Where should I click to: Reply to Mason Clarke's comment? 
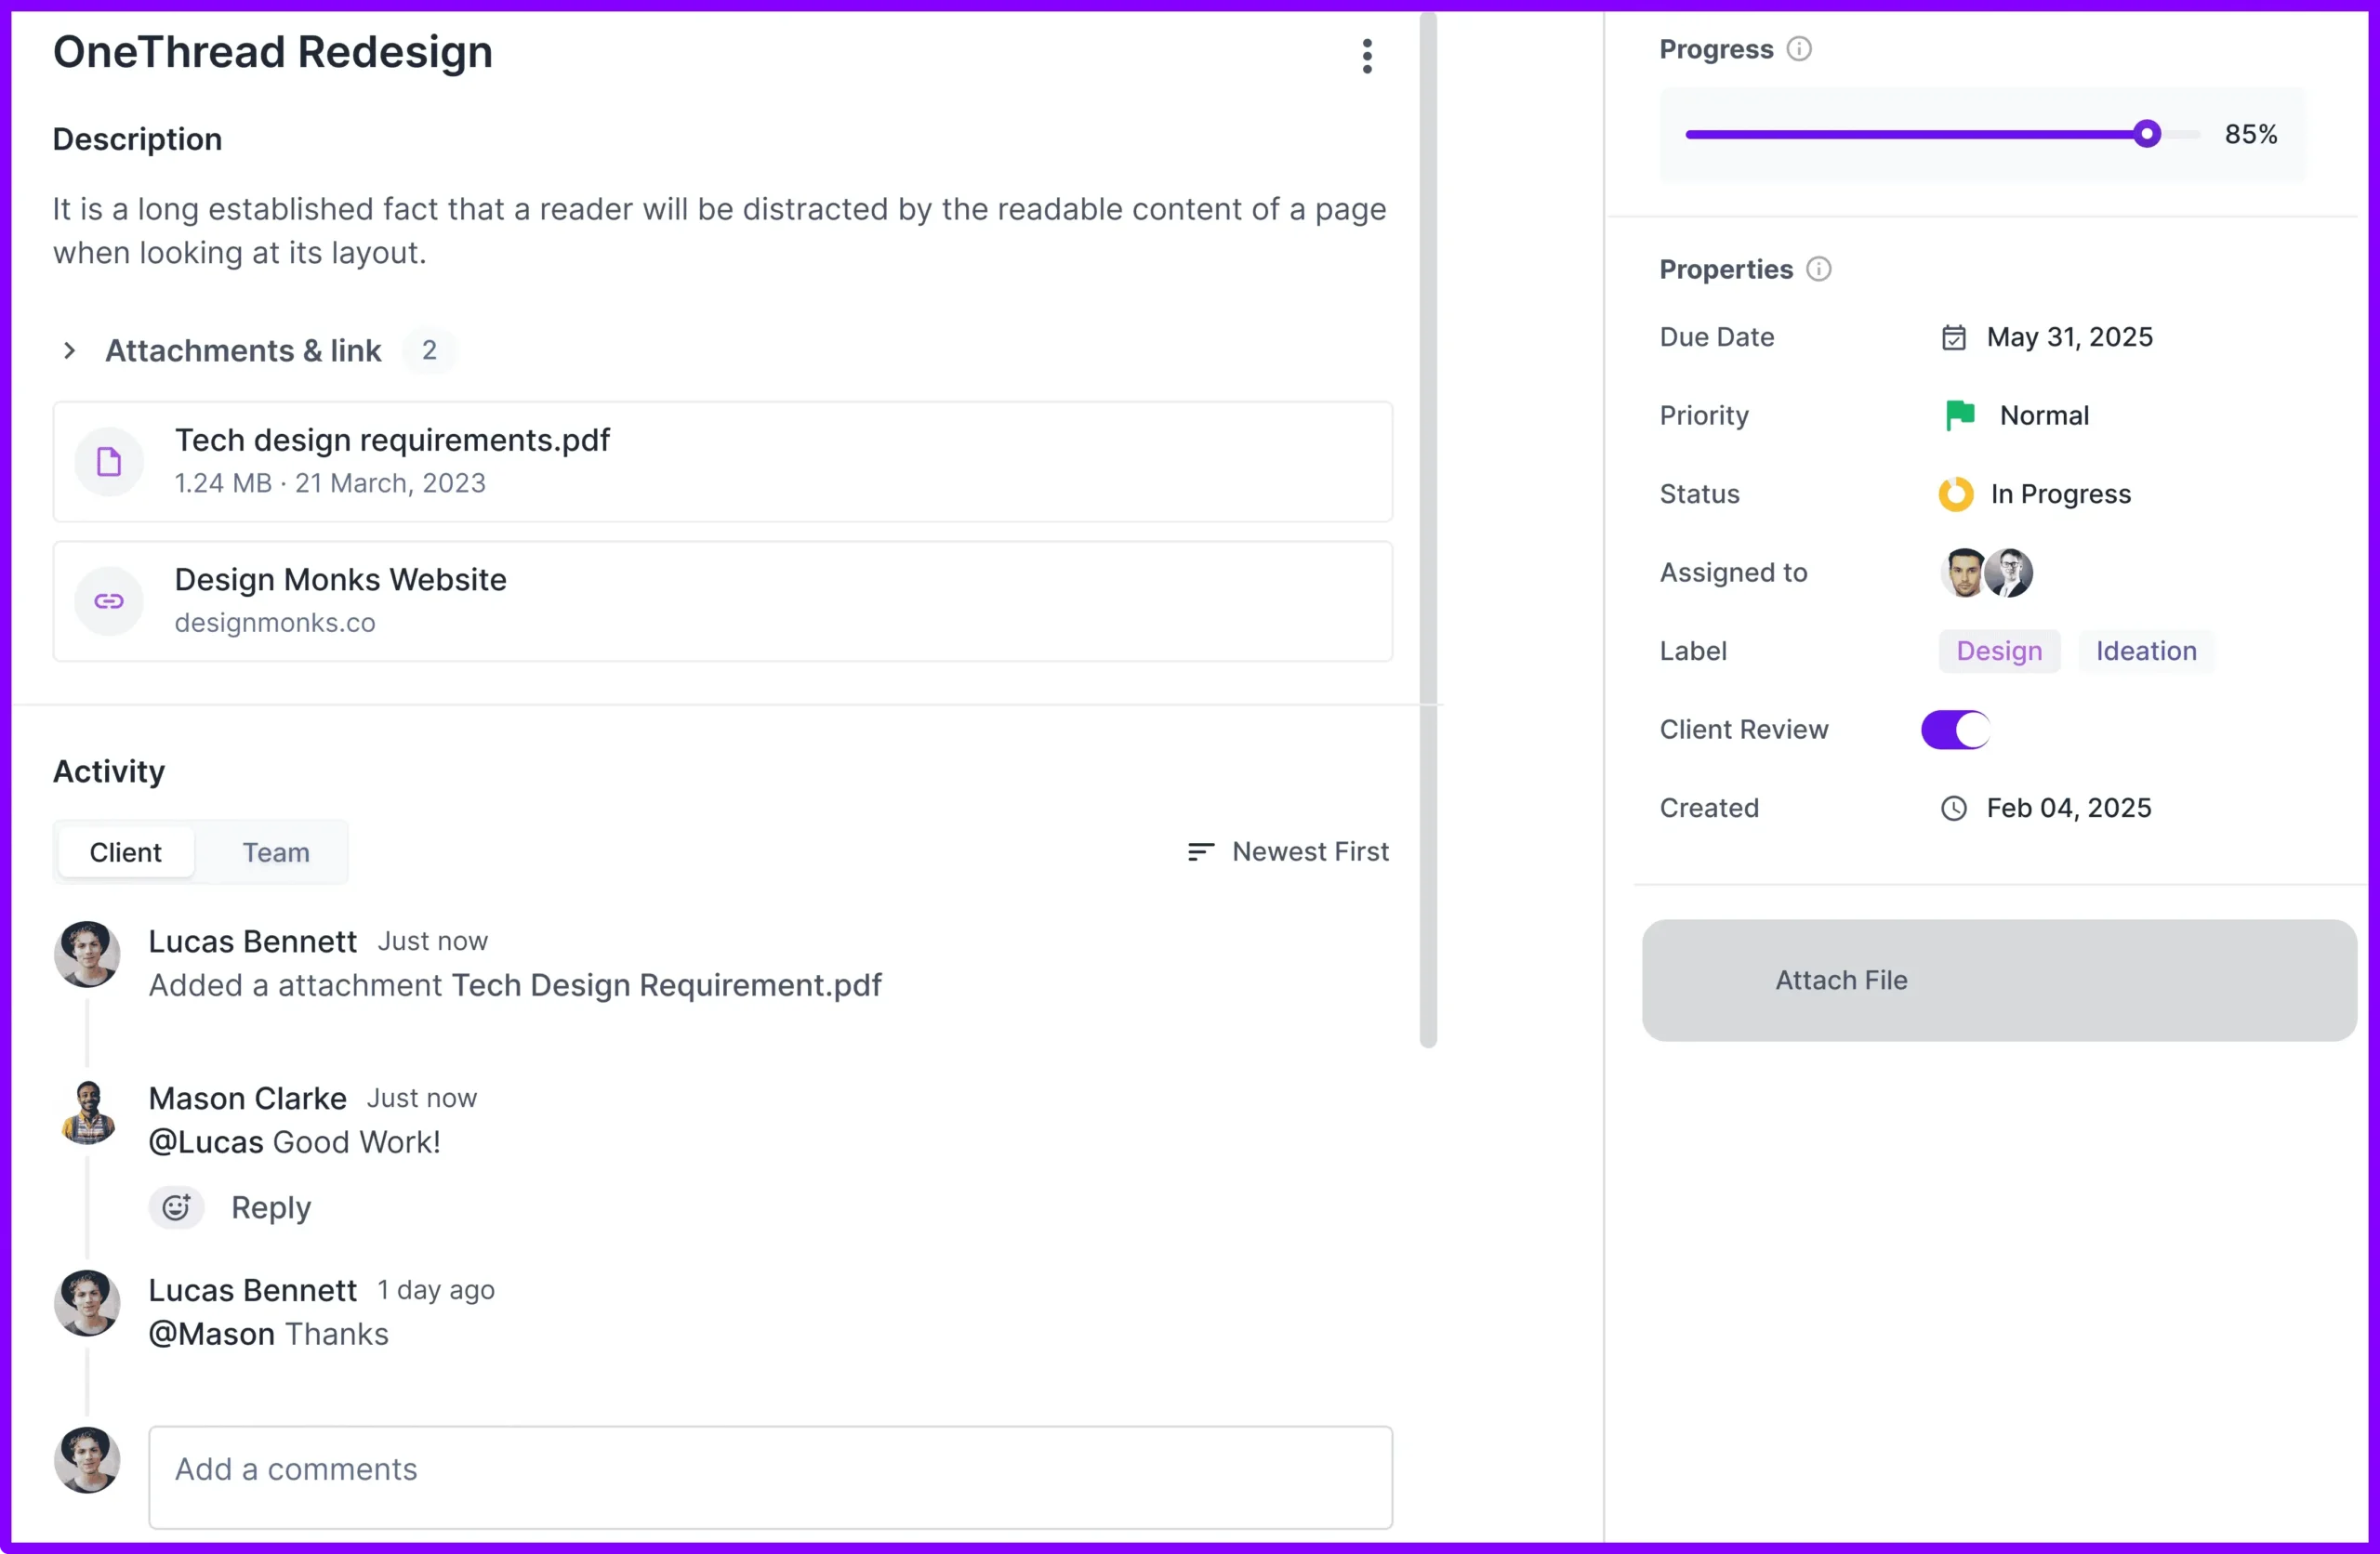[271, 1207]
